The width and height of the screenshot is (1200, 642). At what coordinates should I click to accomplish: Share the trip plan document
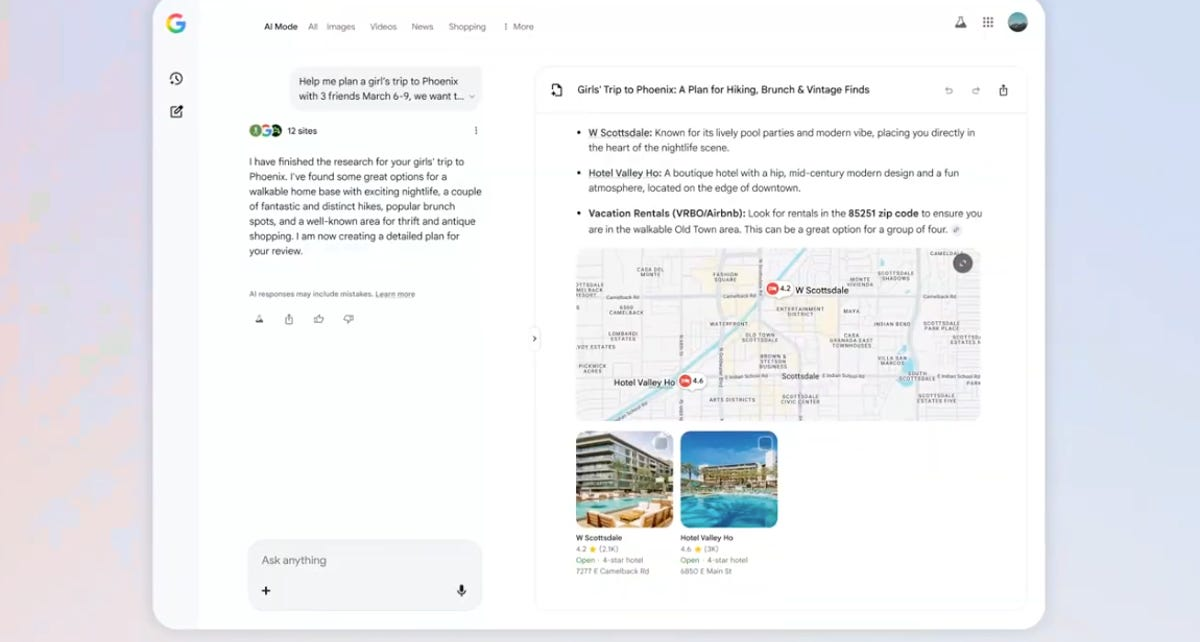pos(1003,90)
